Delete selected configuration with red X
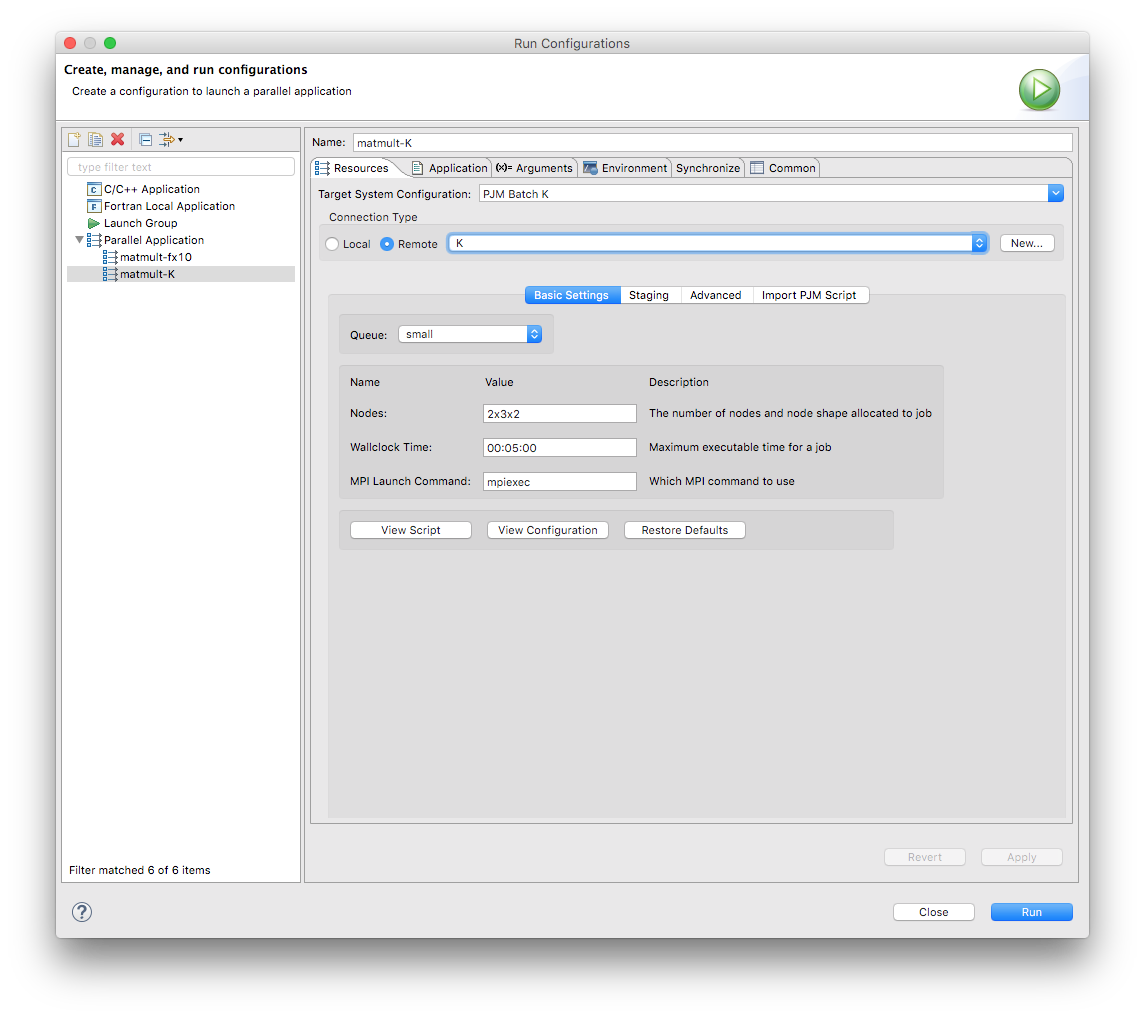This screenshot has height=1018, width=1145. pyautogui.click(x=117, y=139)
